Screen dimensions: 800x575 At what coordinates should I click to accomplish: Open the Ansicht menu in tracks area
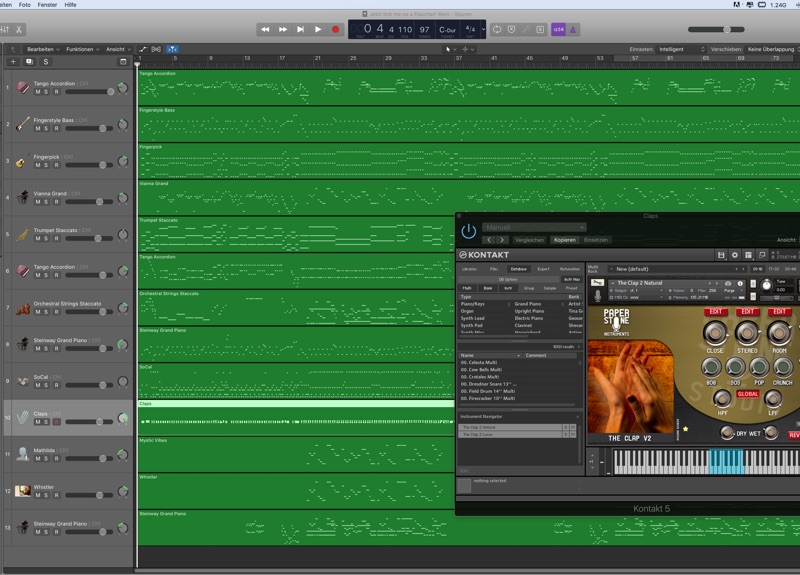coord(118,49)
